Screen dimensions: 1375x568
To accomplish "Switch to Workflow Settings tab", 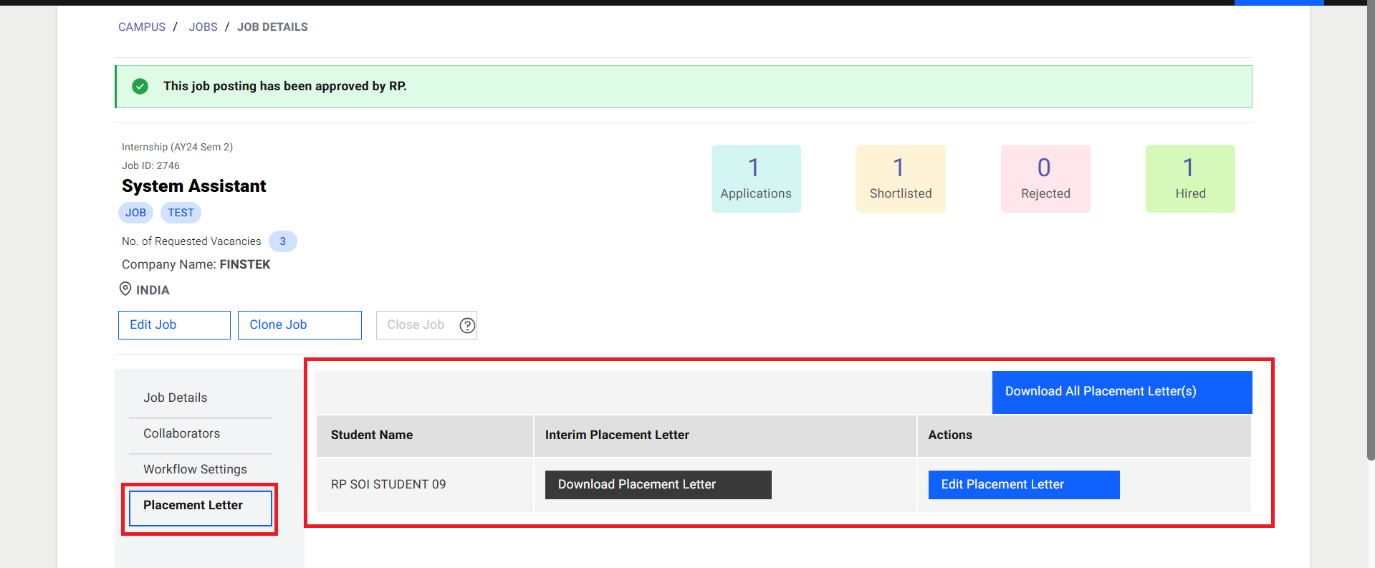I will pos(195,470).
